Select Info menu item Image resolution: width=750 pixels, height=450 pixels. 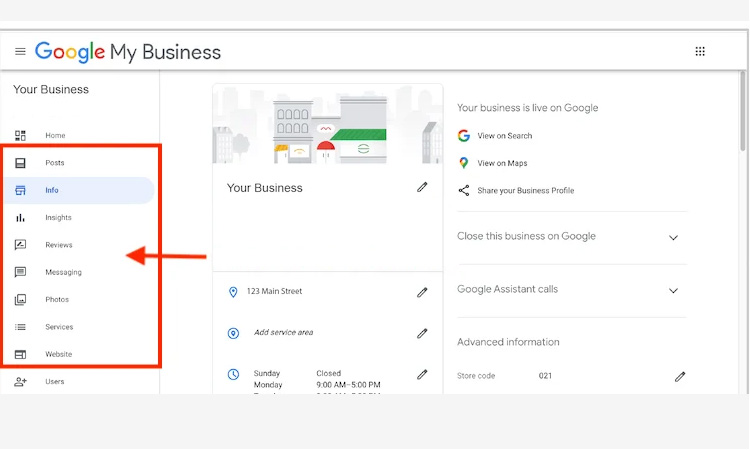[79, 190]
